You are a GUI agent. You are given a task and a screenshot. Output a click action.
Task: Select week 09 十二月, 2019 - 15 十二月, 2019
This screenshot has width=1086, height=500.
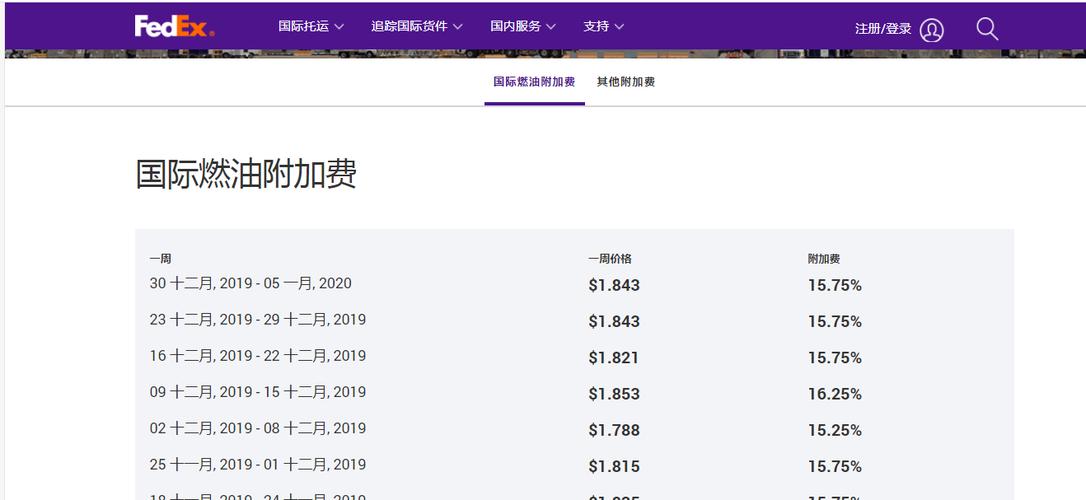(x=258, y=392)
